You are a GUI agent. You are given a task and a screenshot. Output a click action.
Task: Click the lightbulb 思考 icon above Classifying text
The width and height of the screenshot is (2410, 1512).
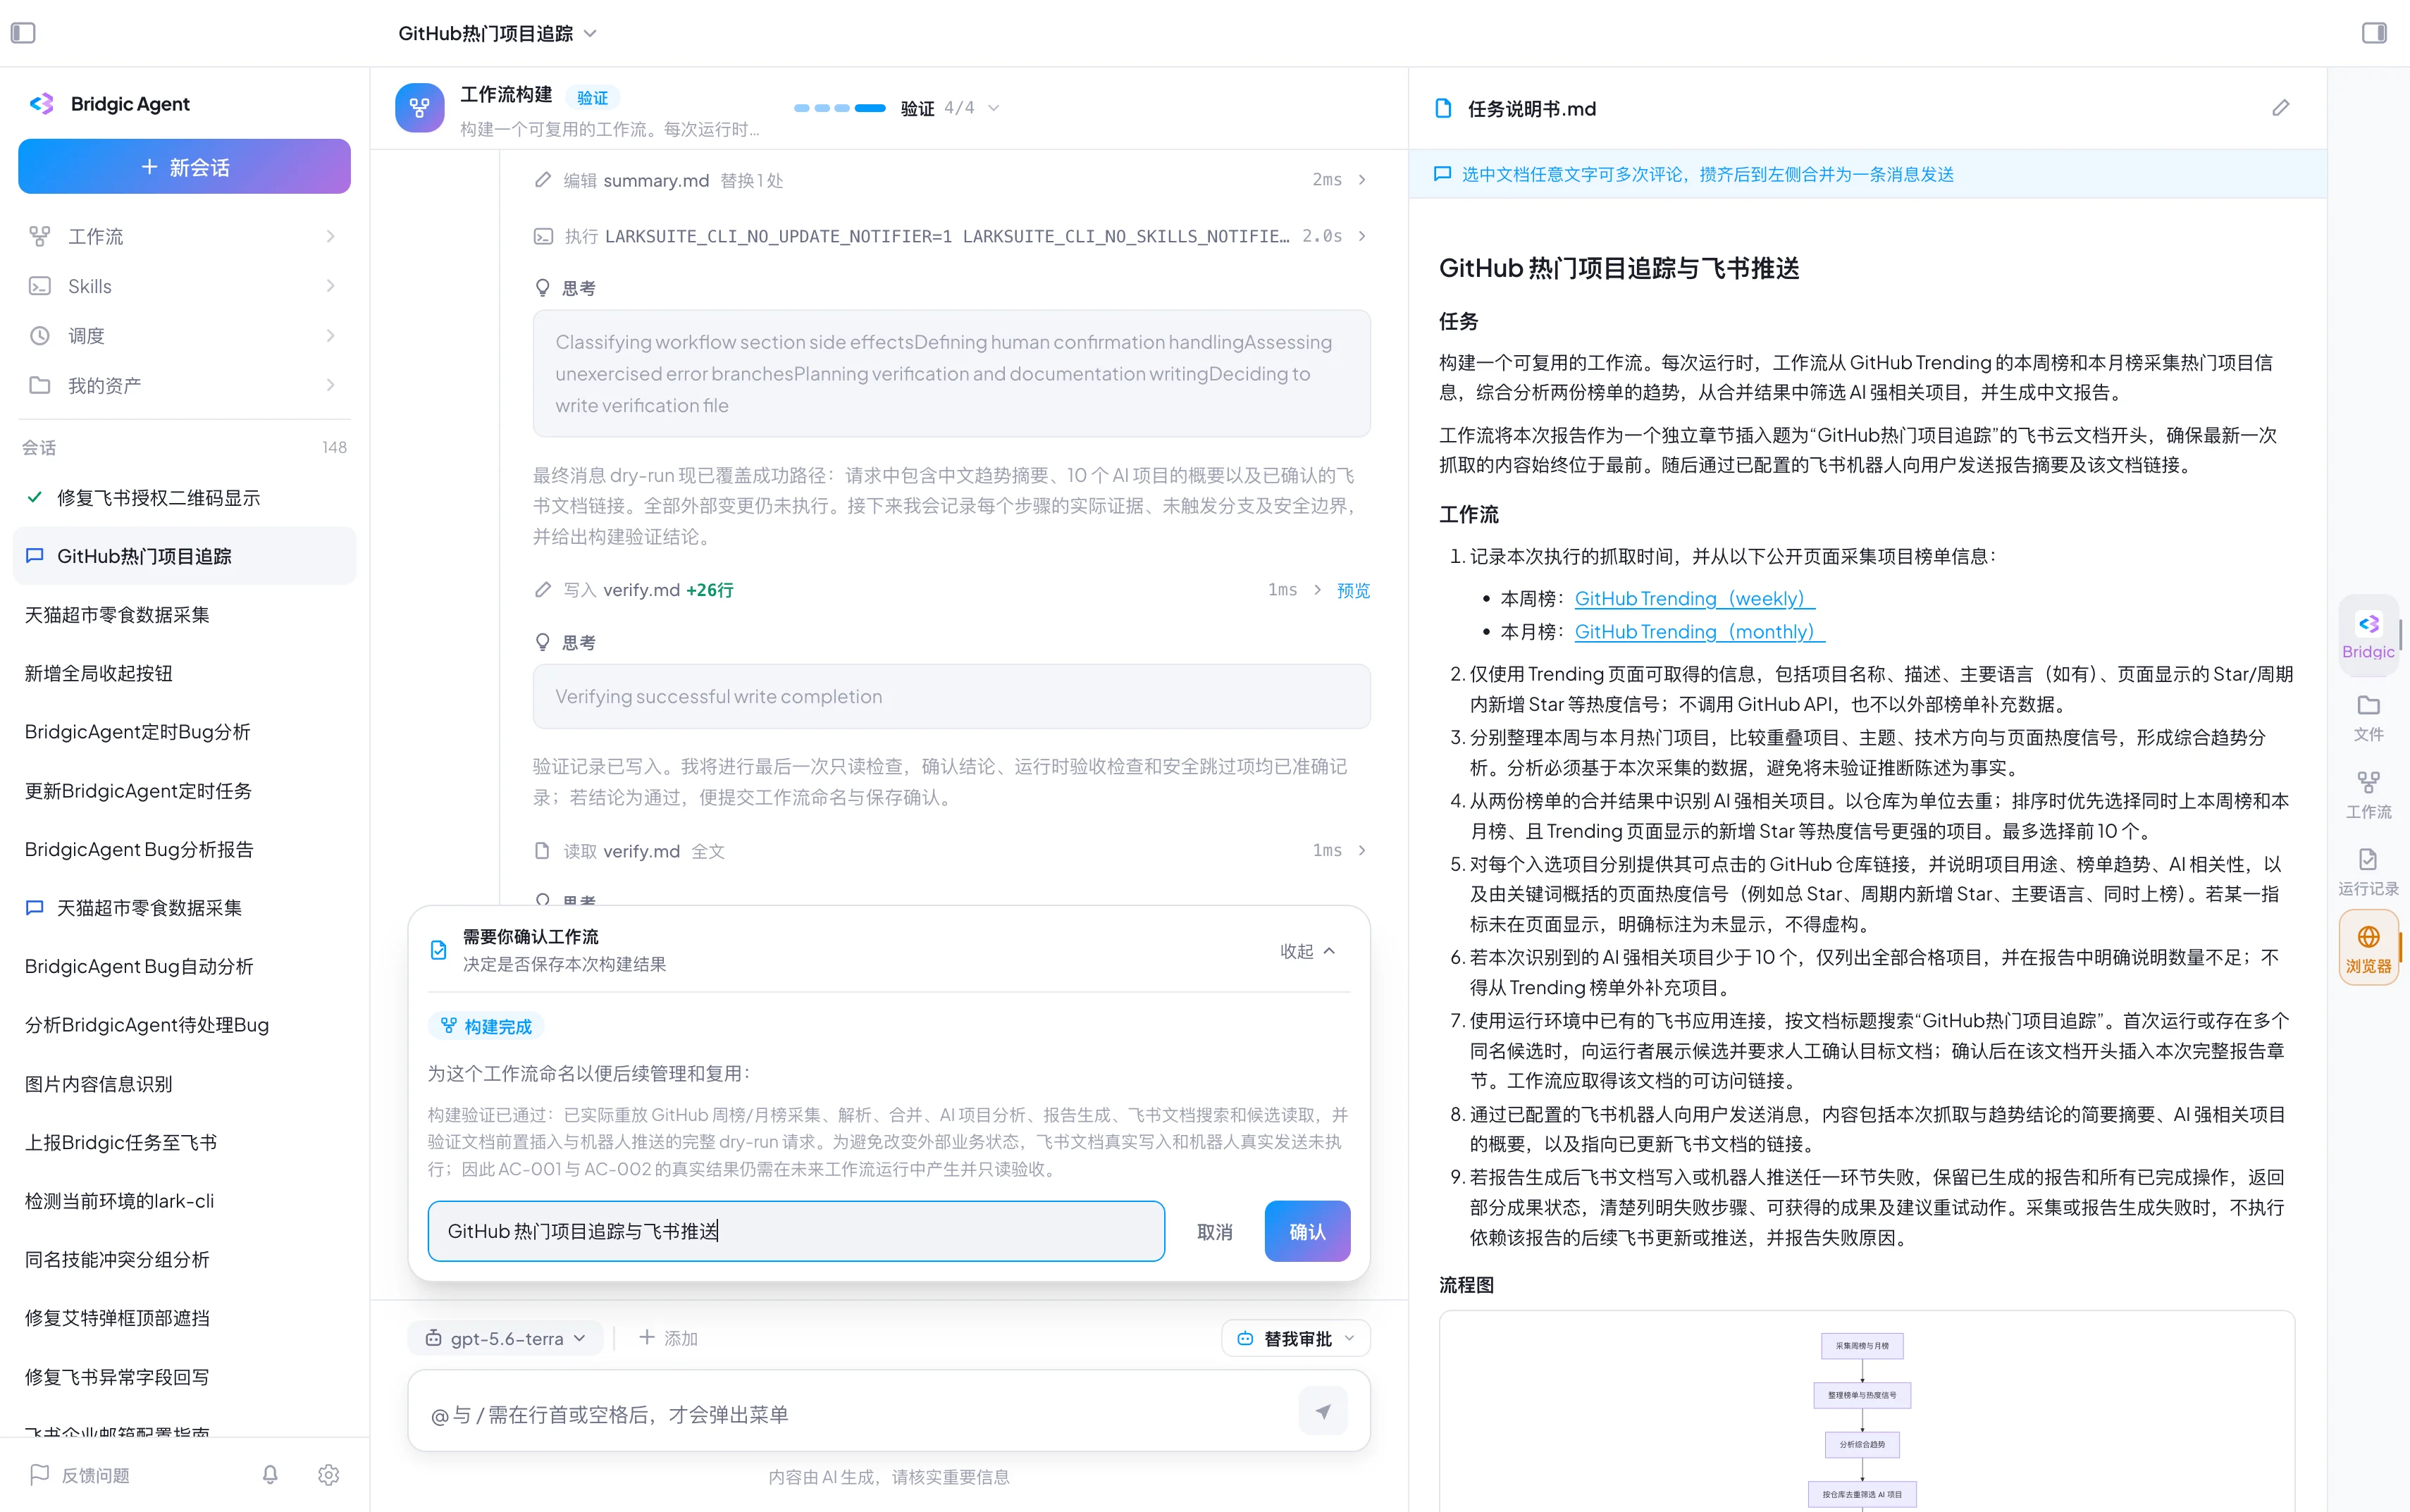[543, 288]
